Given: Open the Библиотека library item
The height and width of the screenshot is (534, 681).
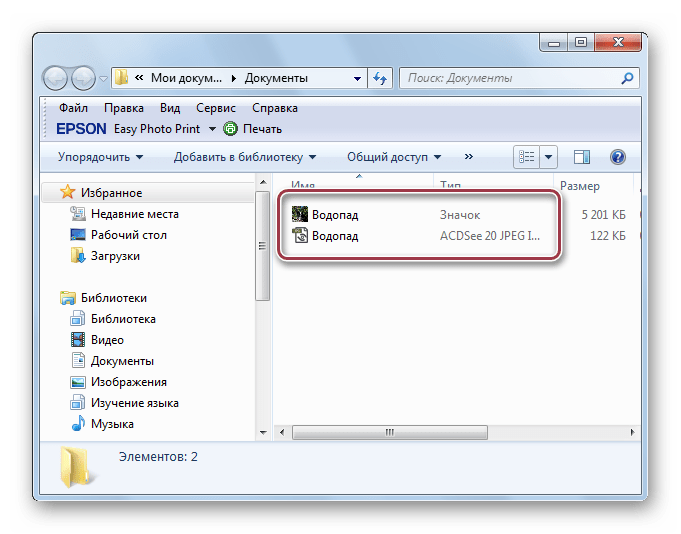Looking at the screenshot, I should pos(123,319).
